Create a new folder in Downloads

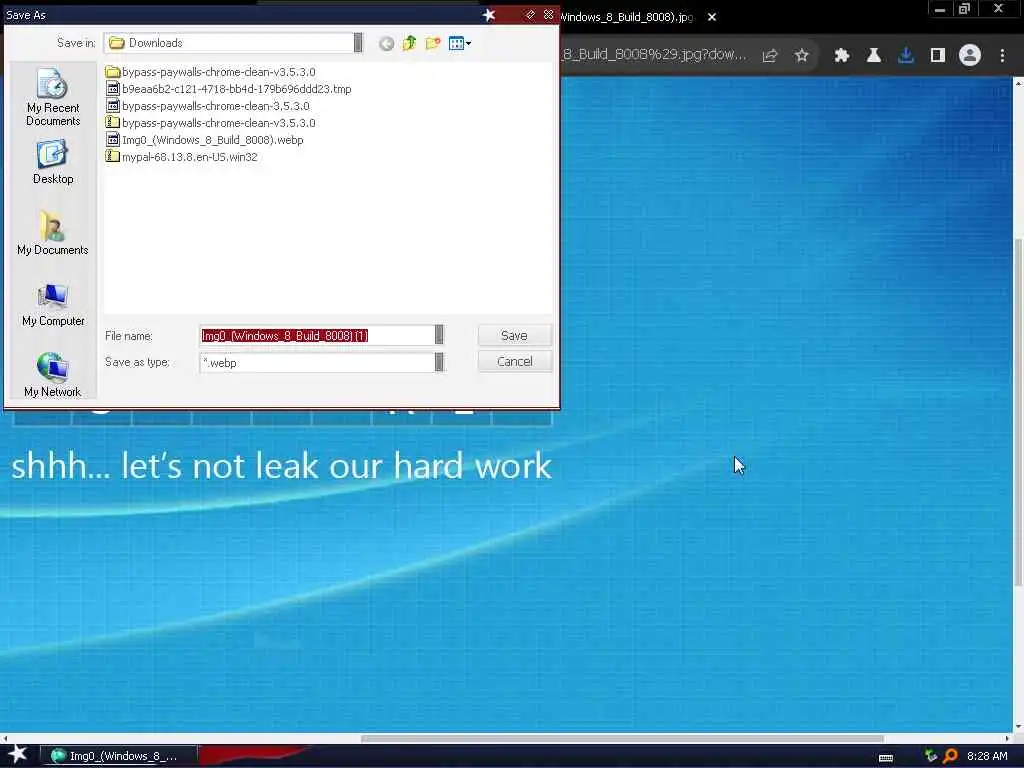click(432, 44)
